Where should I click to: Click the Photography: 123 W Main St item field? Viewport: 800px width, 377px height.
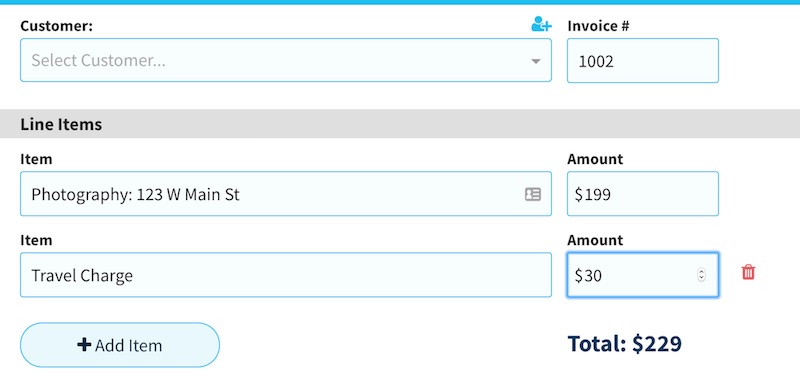[x=286, y=194]
